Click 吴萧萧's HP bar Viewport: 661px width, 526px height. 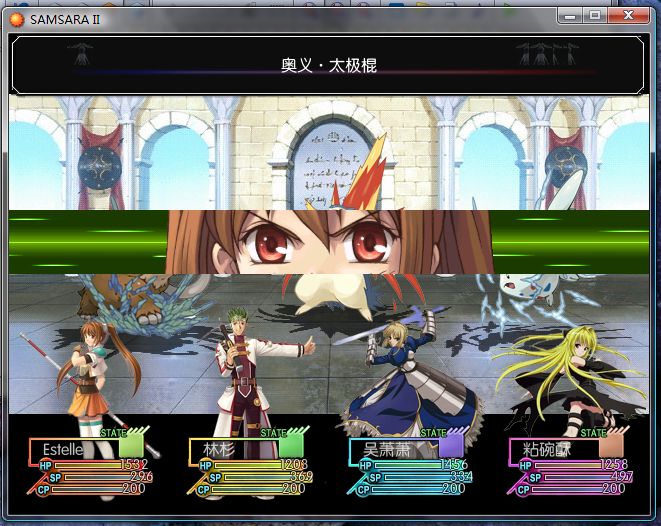tap(420, 465)
